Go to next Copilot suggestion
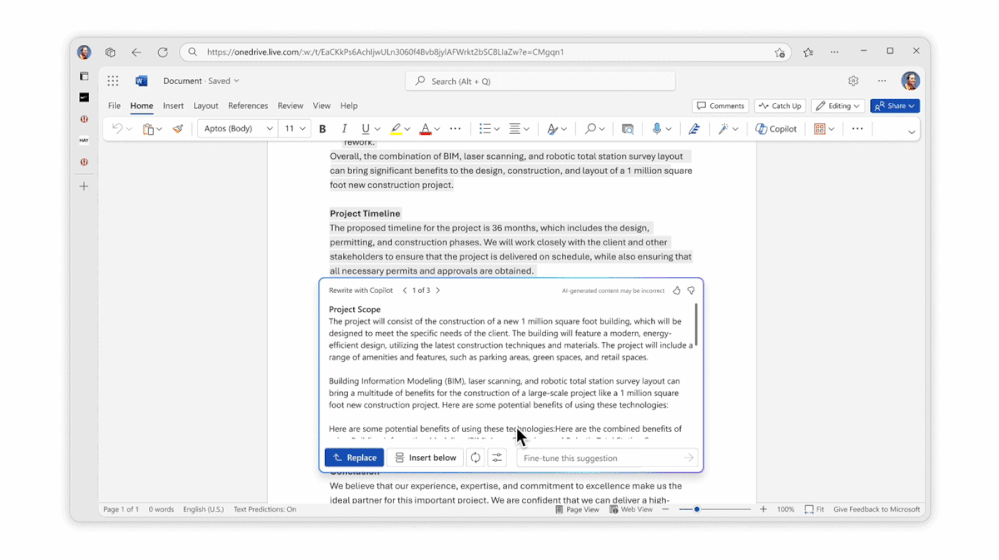This screenshot has height=560, width=999. click(x=438, y=291)
